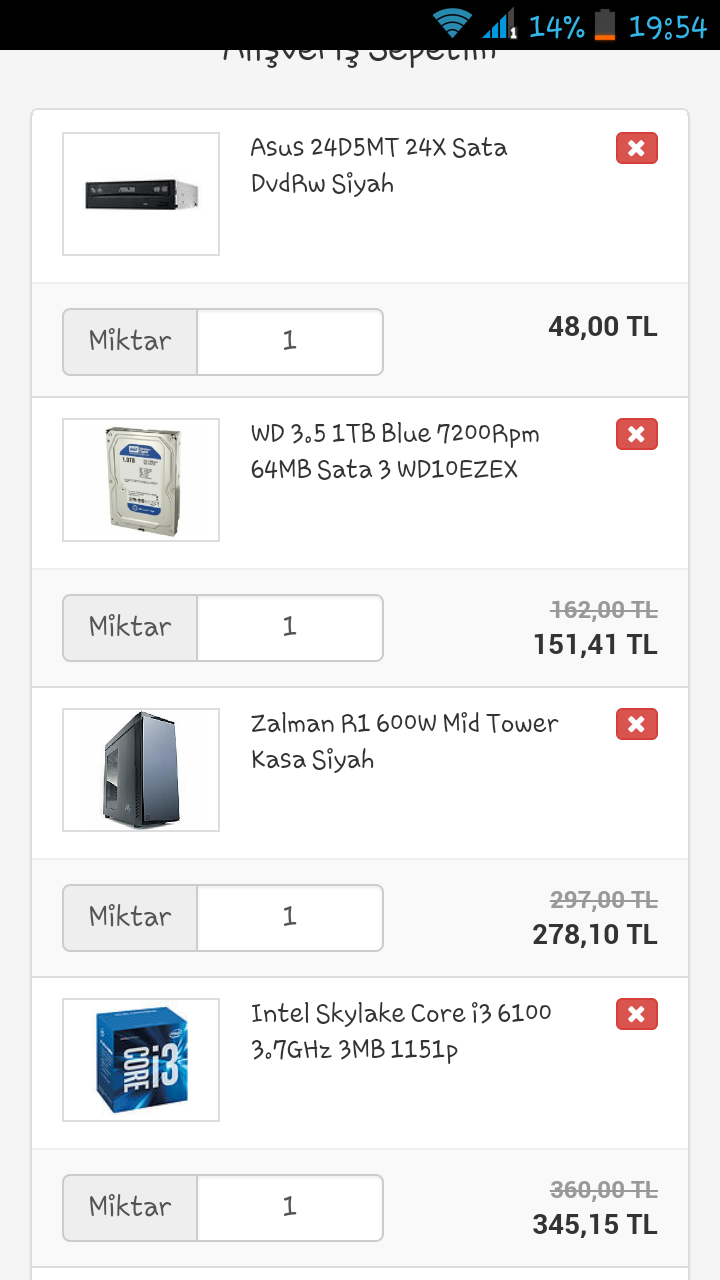This screenshot has width=720, height=1280.
Task: View Zalman R1 case product image
Action: (x=141, y=770)
